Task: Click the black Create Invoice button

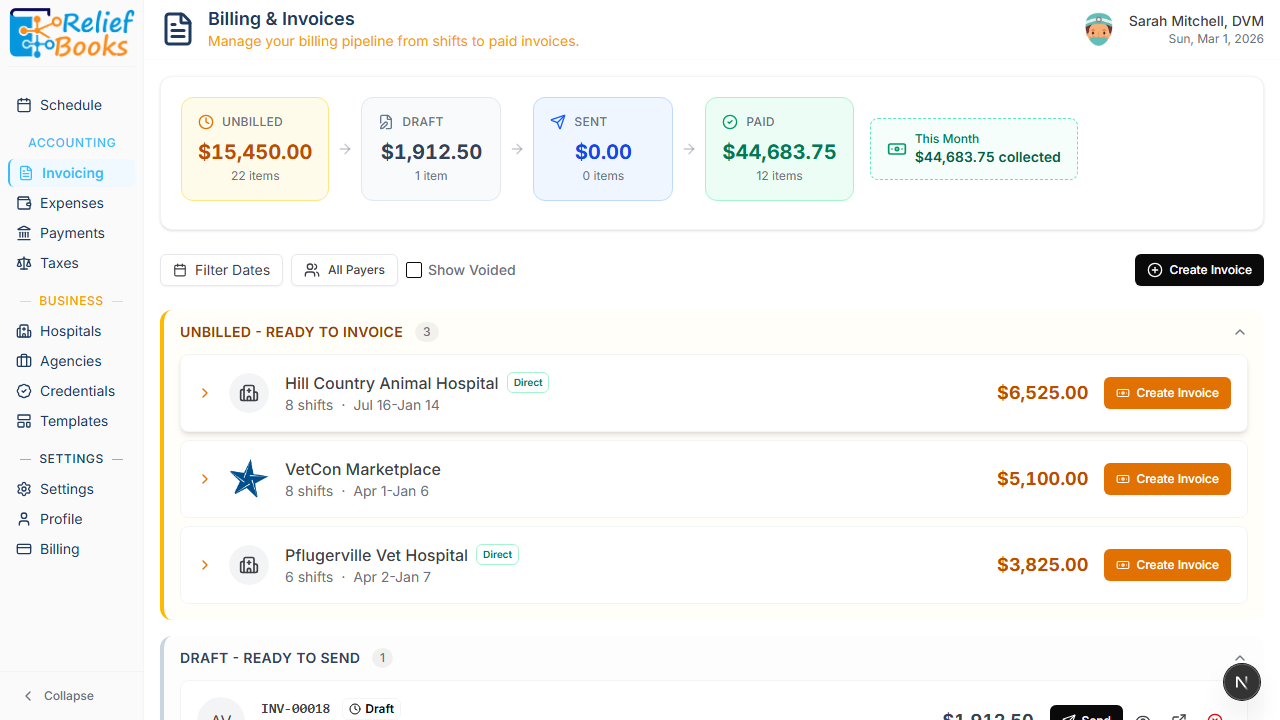Action: coord(1199,270)
